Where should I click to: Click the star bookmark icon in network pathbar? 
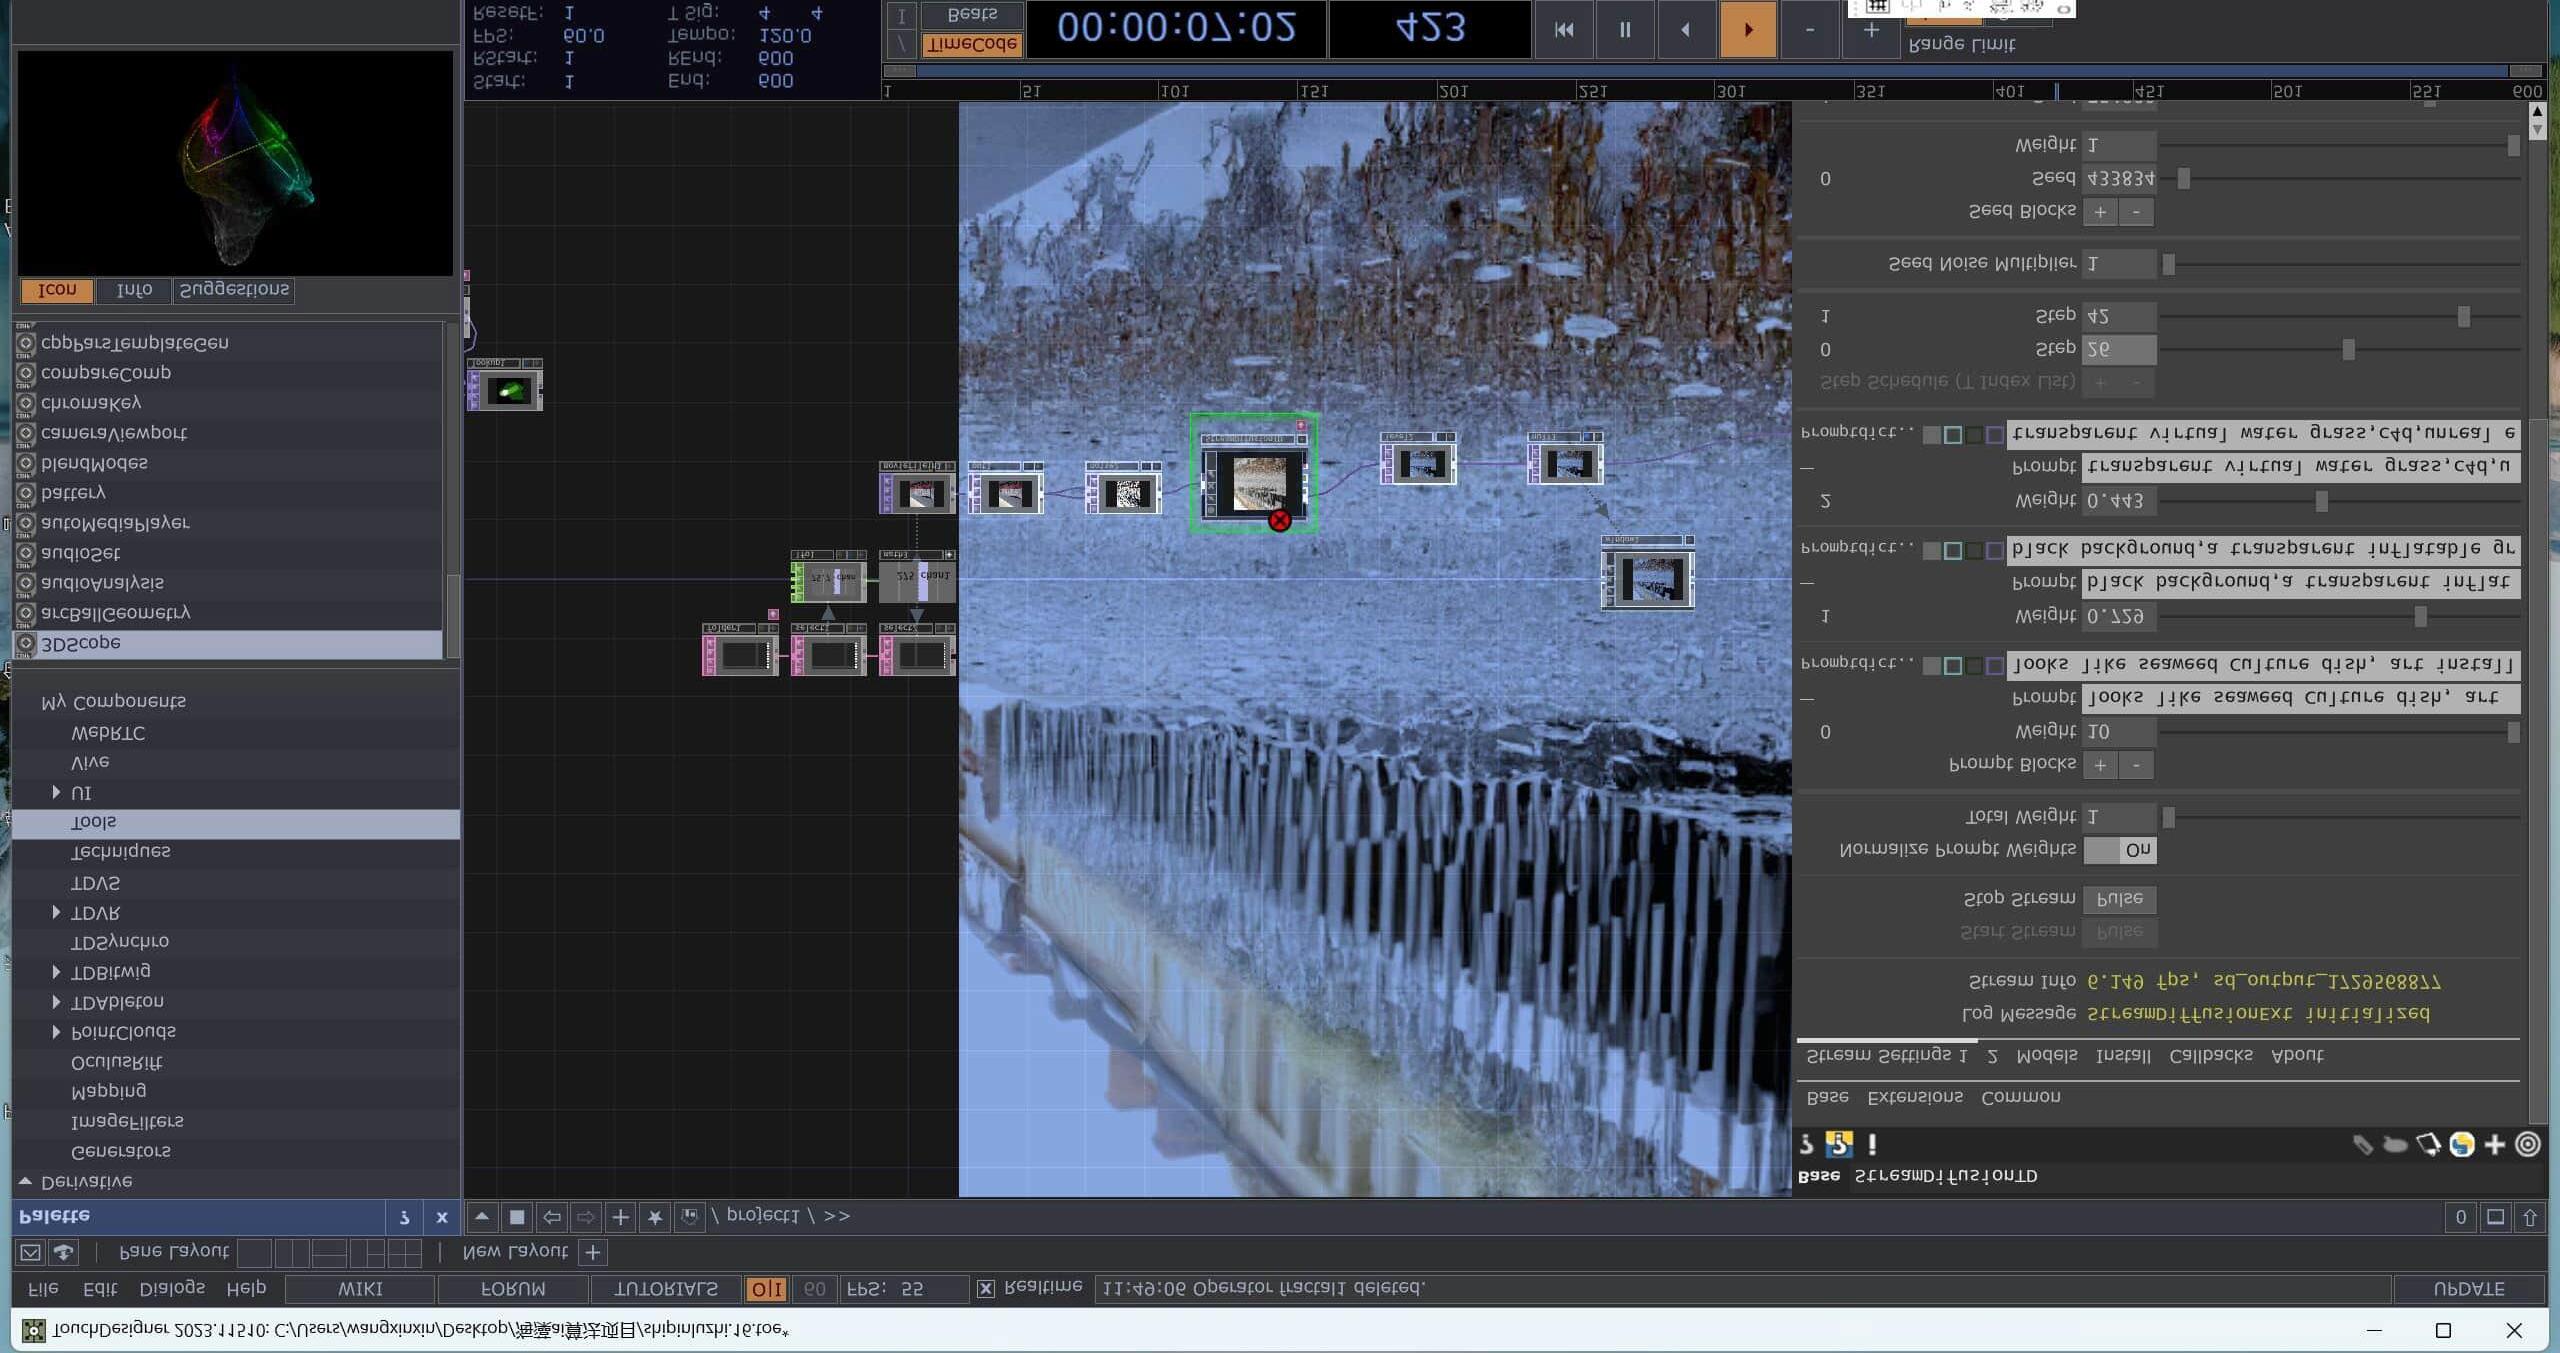click(x=654, y=1217)
